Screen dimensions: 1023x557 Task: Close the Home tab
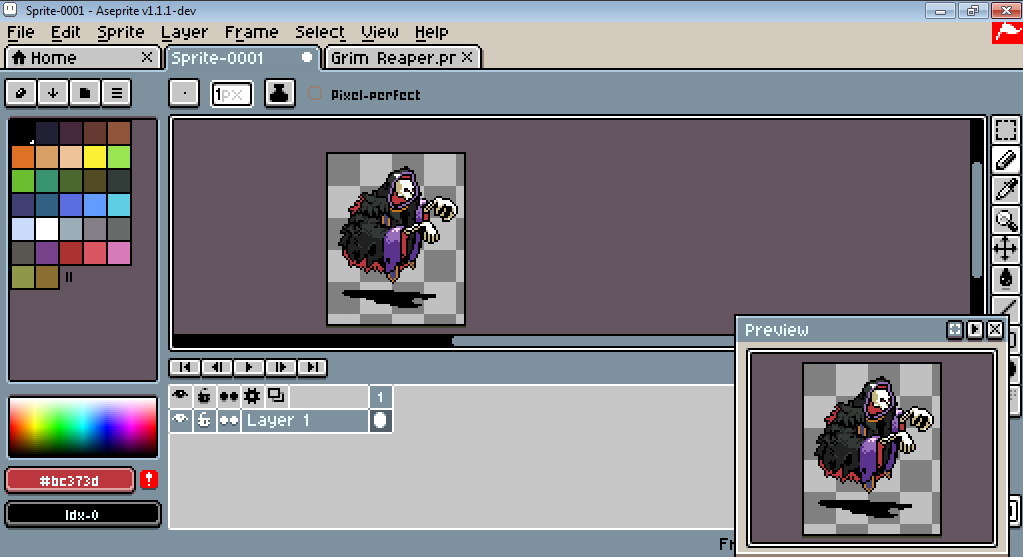click(147, 57)
